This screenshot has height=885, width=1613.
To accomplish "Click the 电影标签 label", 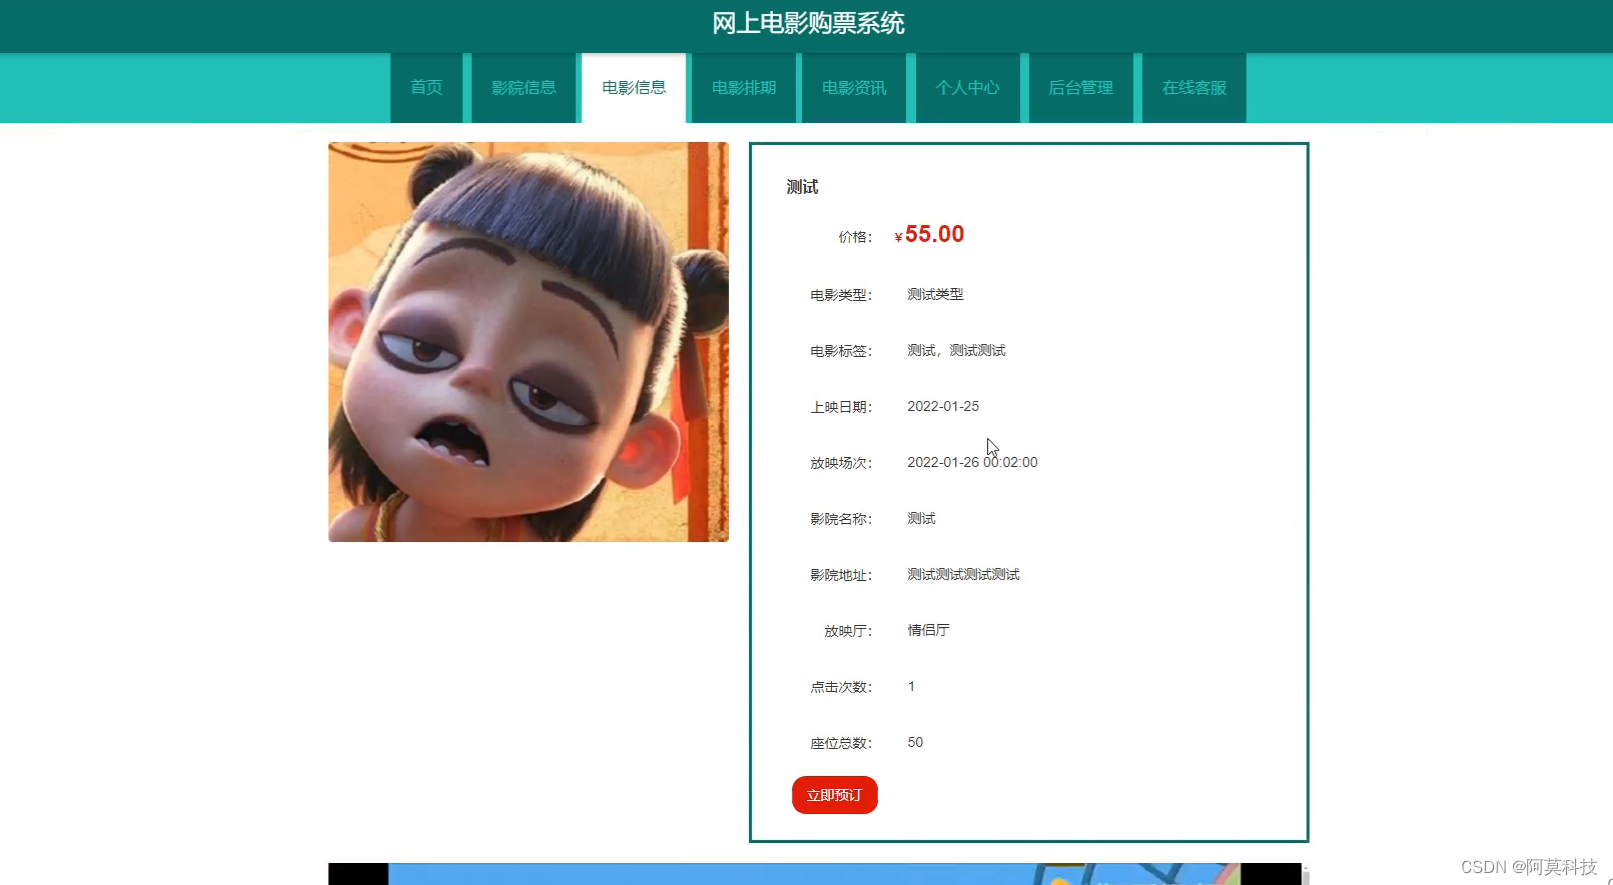I will click(841, 351).
